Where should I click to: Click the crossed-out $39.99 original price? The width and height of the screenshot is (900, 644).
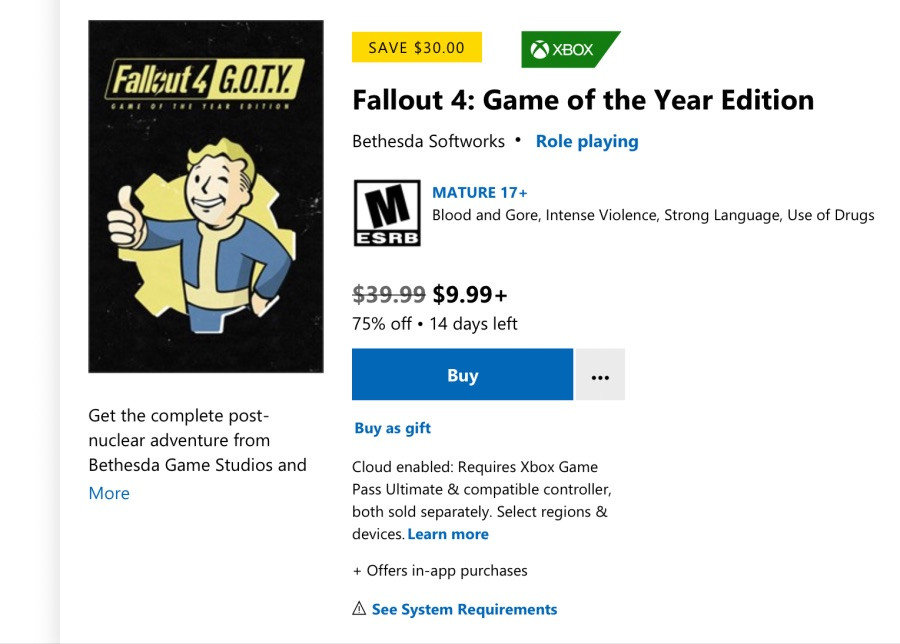(389, 294)
